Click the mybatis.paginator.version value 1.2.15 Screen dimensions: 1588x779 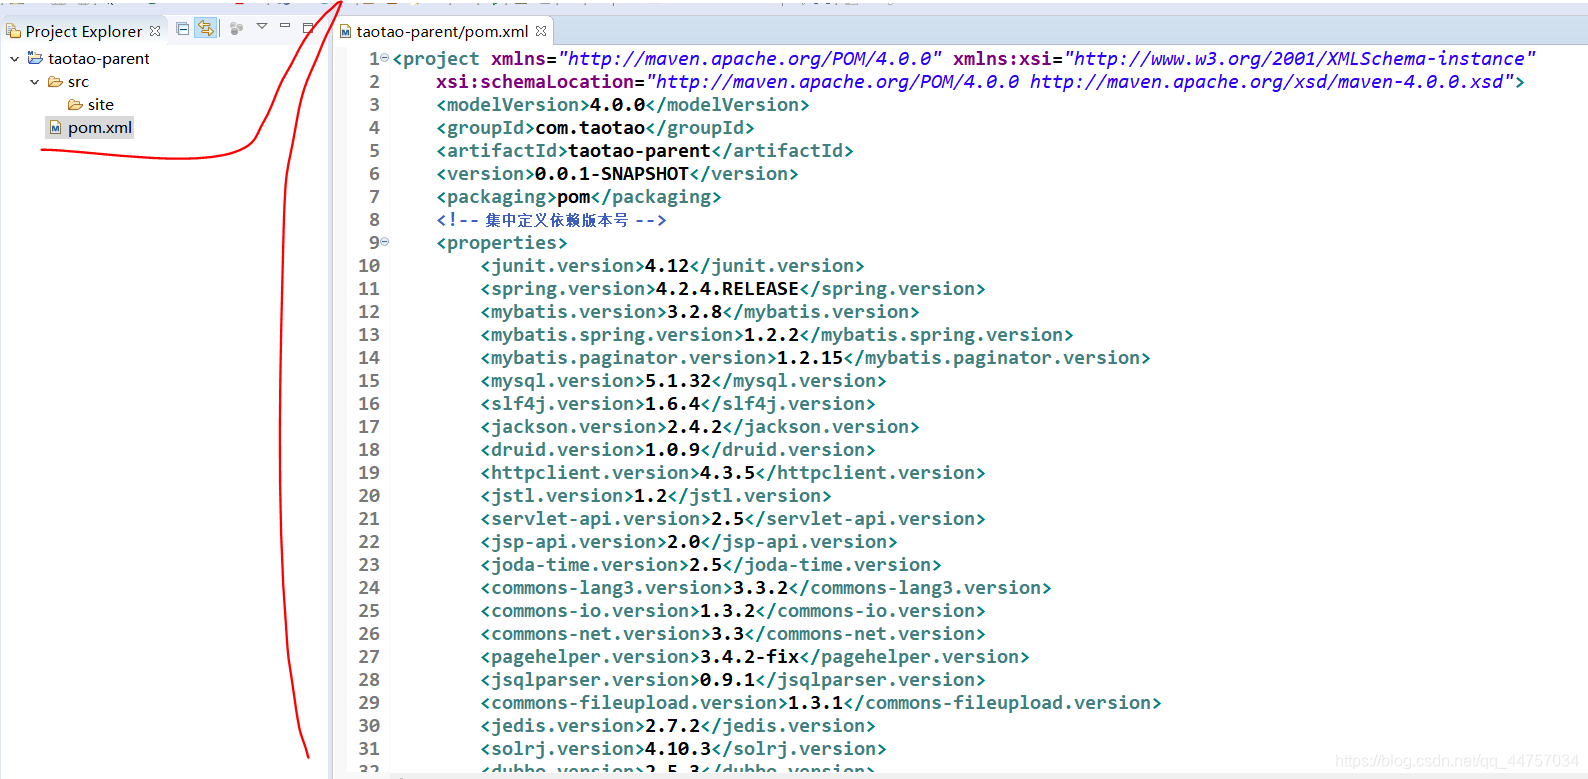[x=810, y=358]
